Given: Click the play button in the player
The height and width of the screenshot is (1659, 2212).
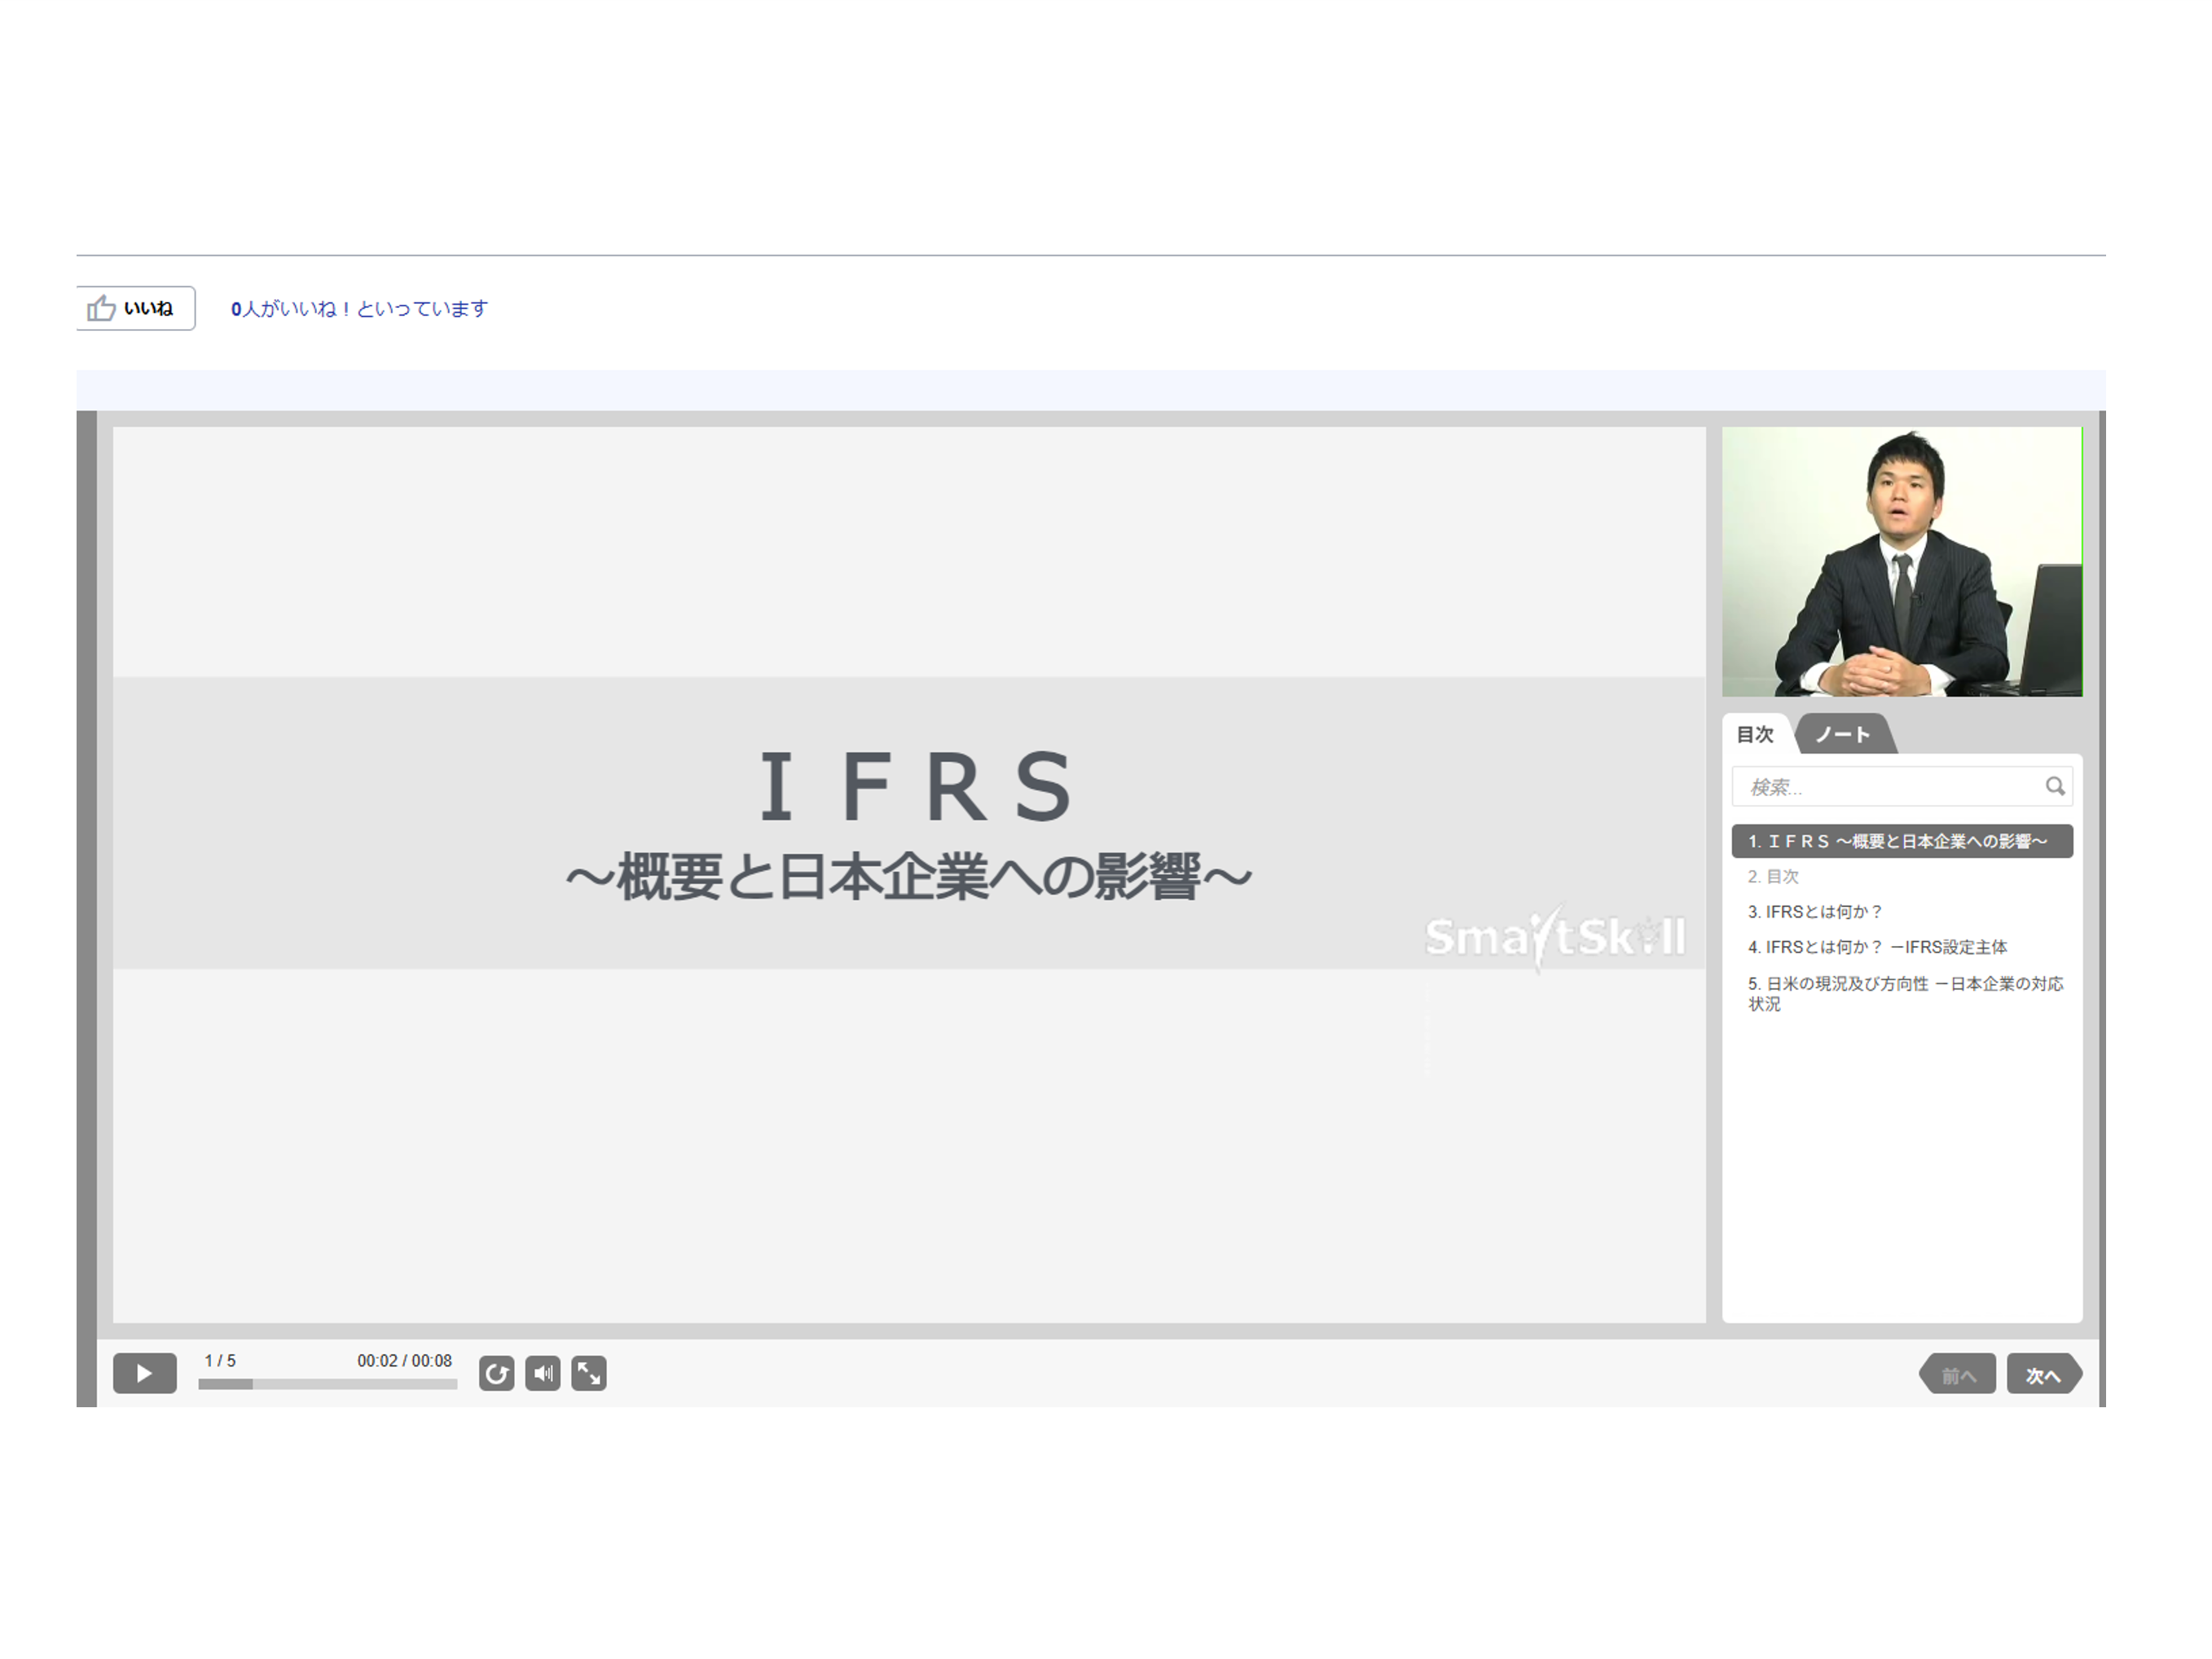Looking at the screenshot, I should [x=144, y=1373].
